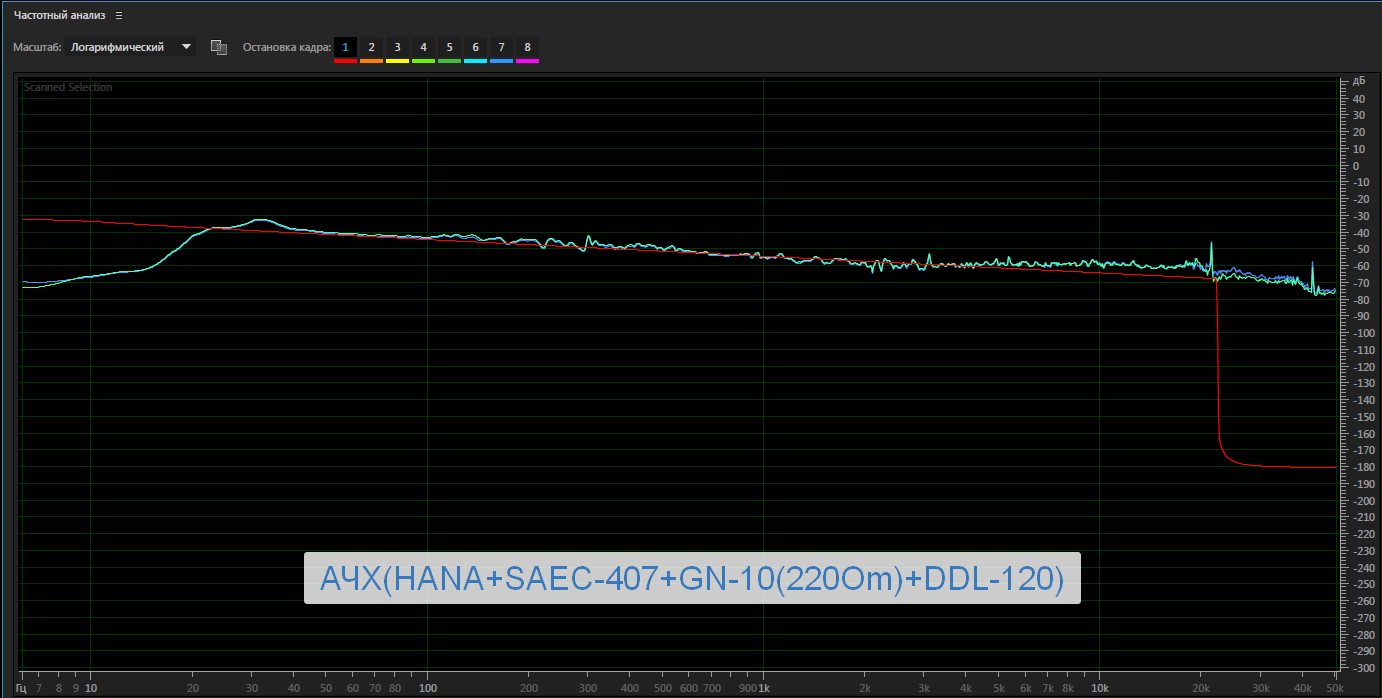The image size is (1382, 698).
Task: Click the дБ unit label on vertical axis
Action: click(1358, 80)
